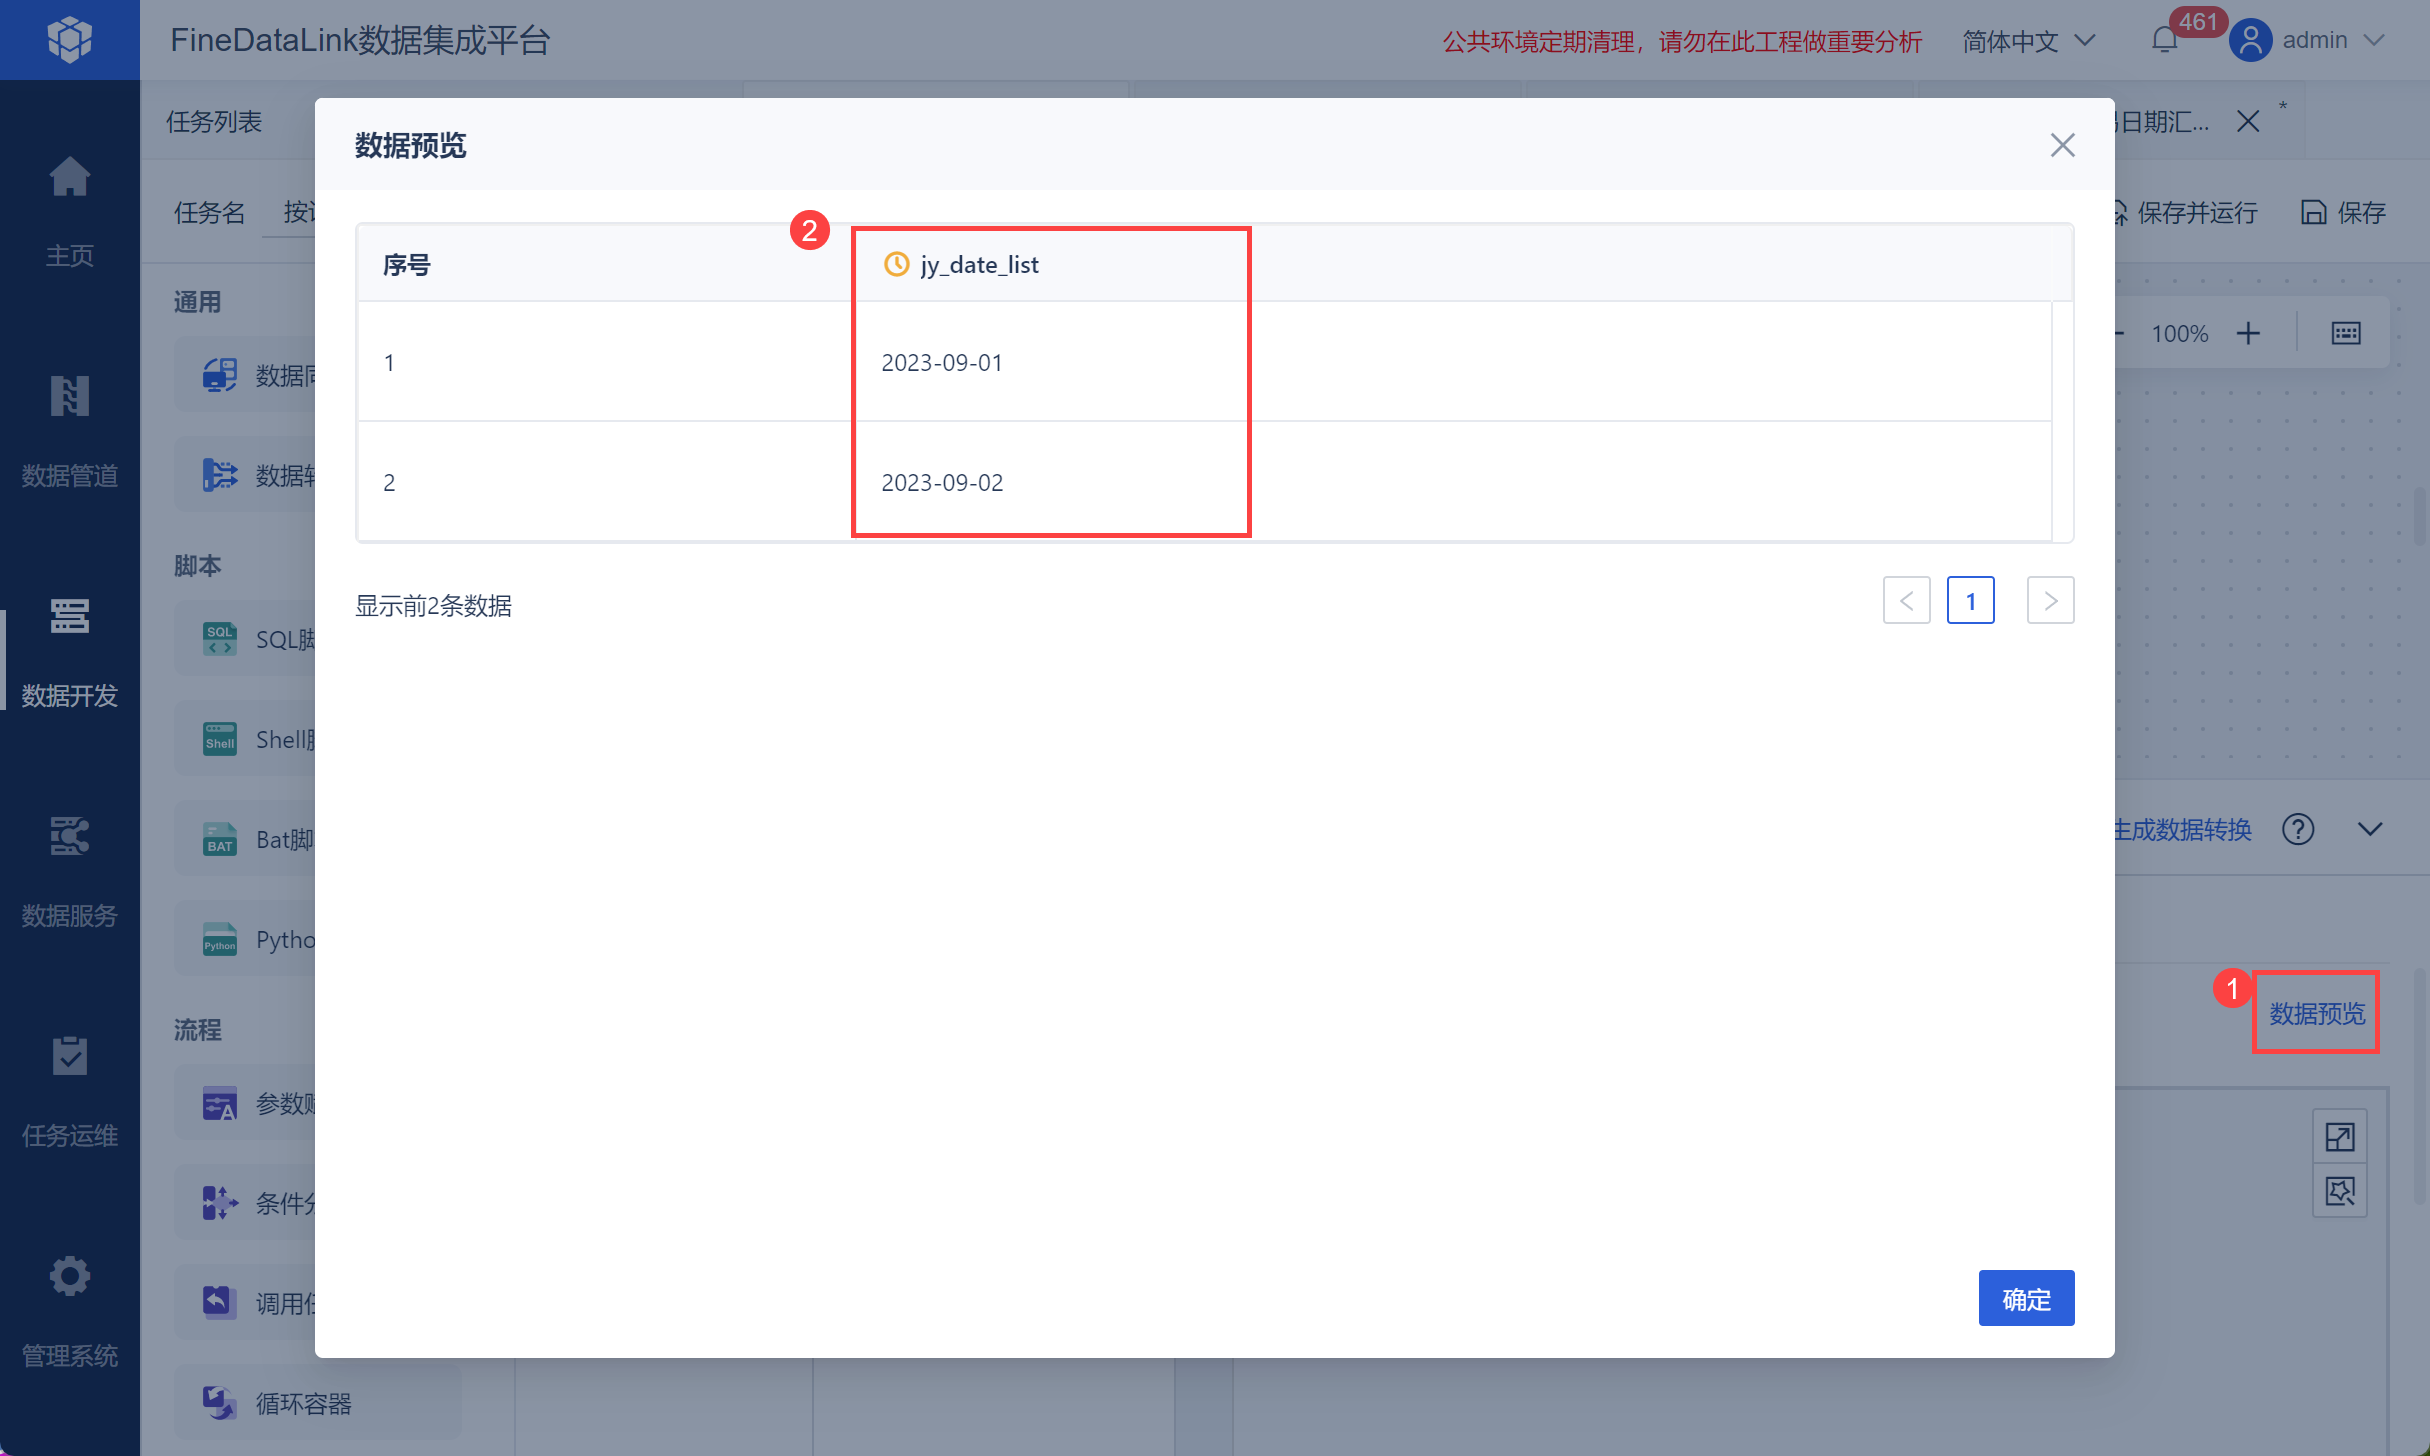Image resolution: width=2430 pixels, height=1456 pixels.
Task: Collapse the panel with the chevron down arrow
Action: click(x=2370, y=829)
